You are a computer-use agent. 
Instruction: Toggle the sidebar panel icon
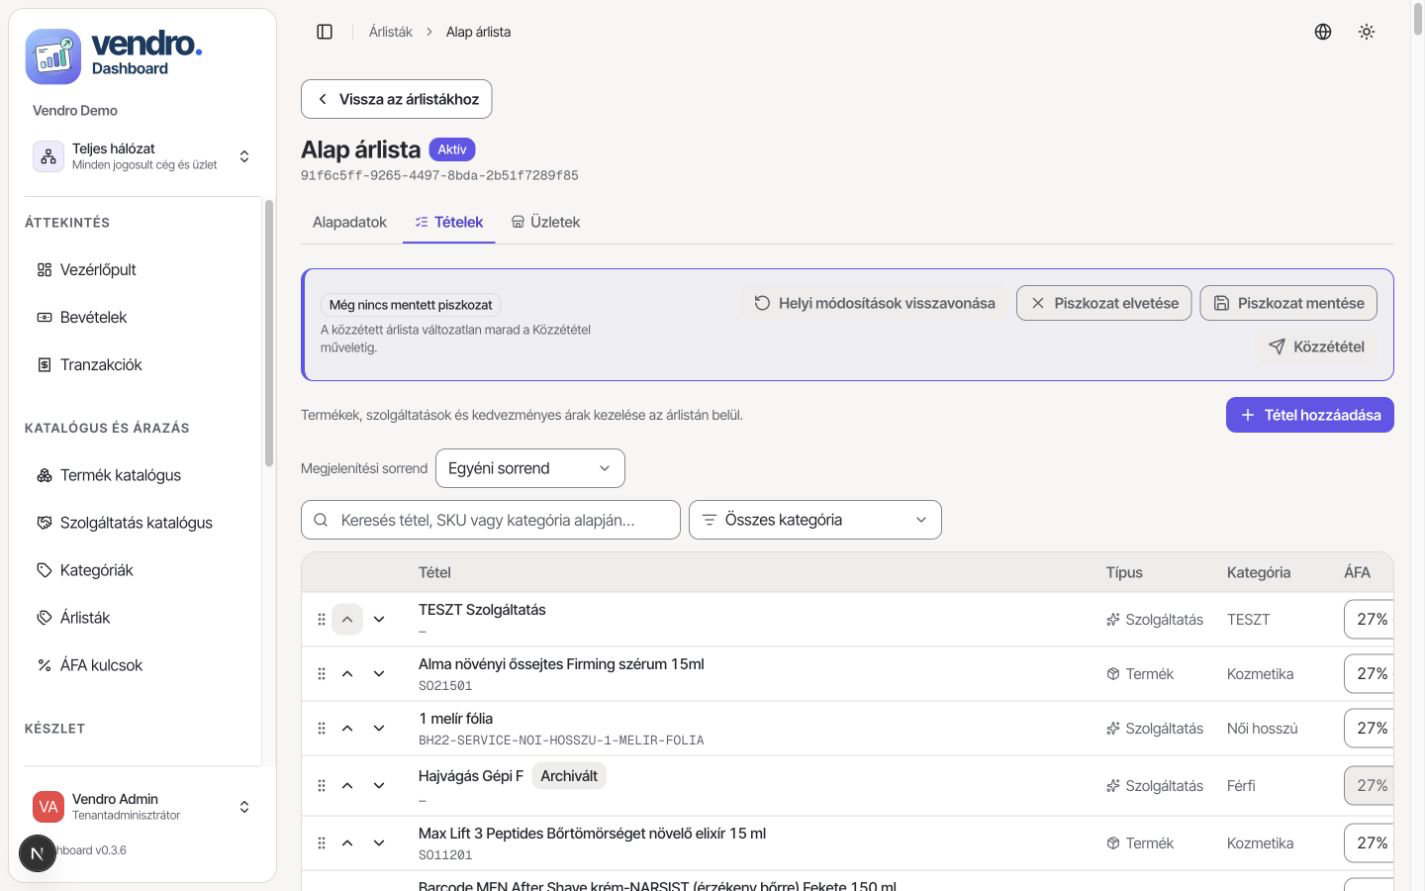click(324, 32)
